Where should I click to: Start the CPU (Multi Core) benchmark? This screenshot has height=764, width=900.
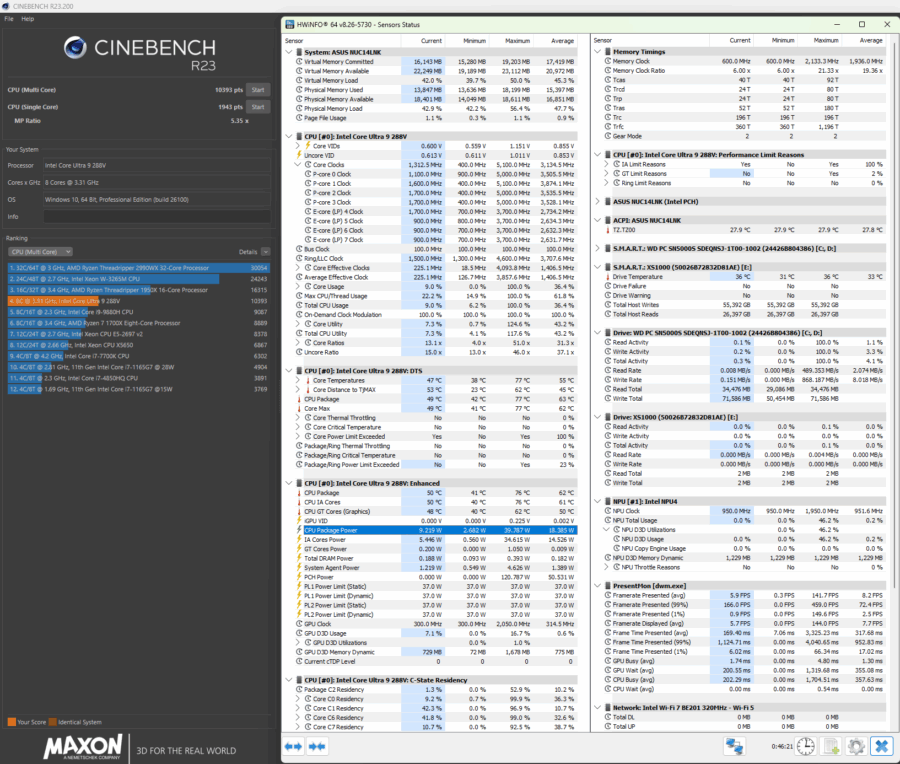(x=258, y=90)
